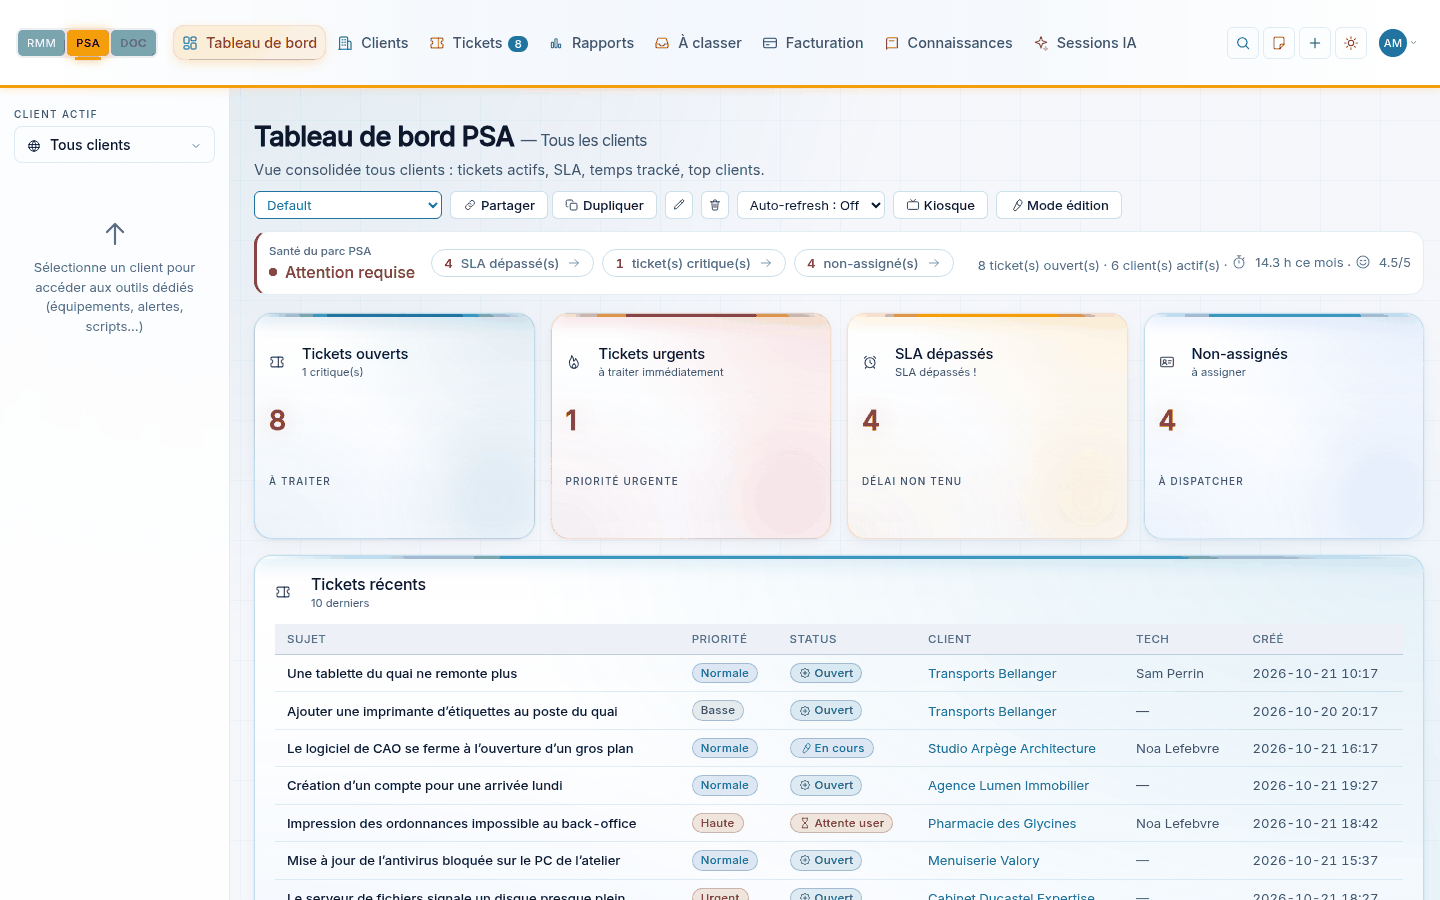Open Sessions IA

point(1085,43)
